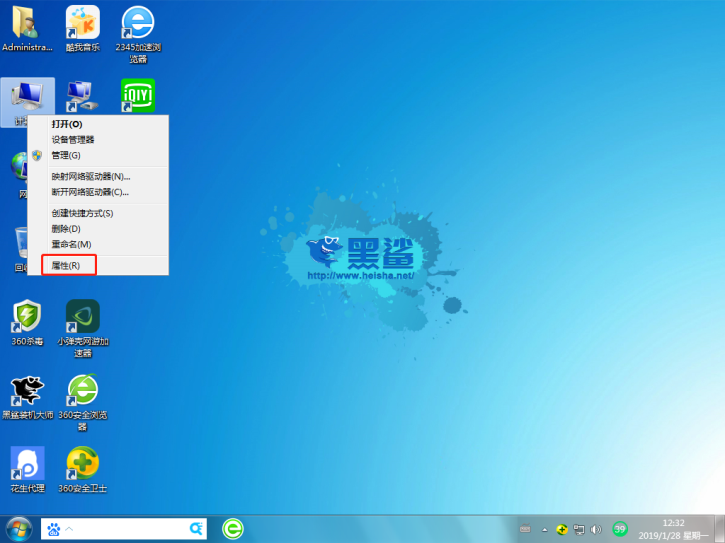This screenshot has height=543, width=725.
Task: Launch the 360杀毒 antivirus shortcut
Action: [x=27, y=317]
